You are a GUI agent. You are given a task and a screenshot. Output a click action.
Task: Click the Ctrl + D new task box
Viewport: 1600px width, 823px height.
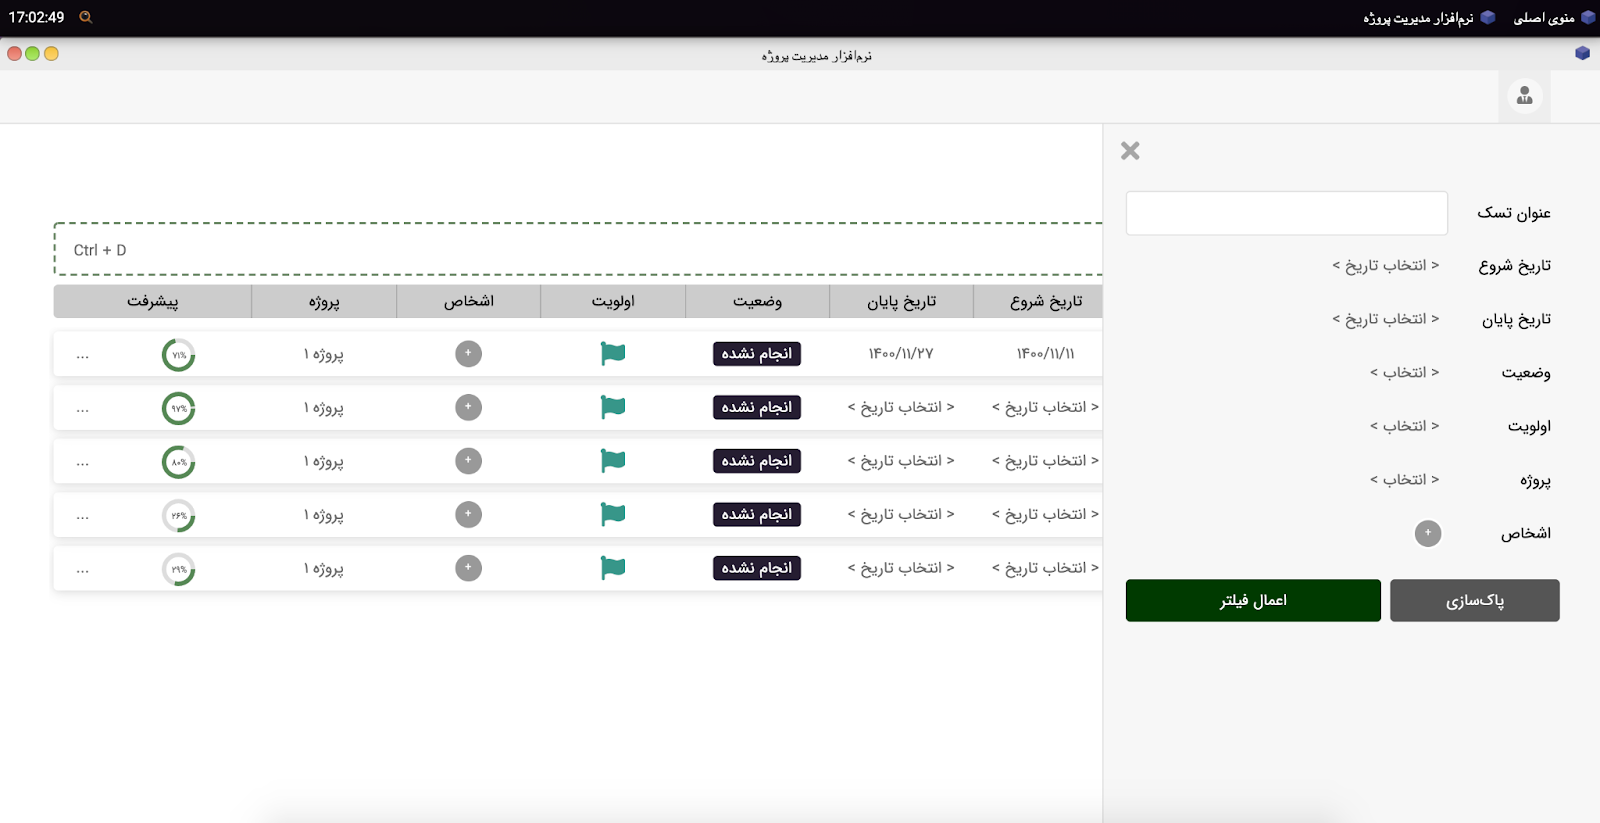578,249
